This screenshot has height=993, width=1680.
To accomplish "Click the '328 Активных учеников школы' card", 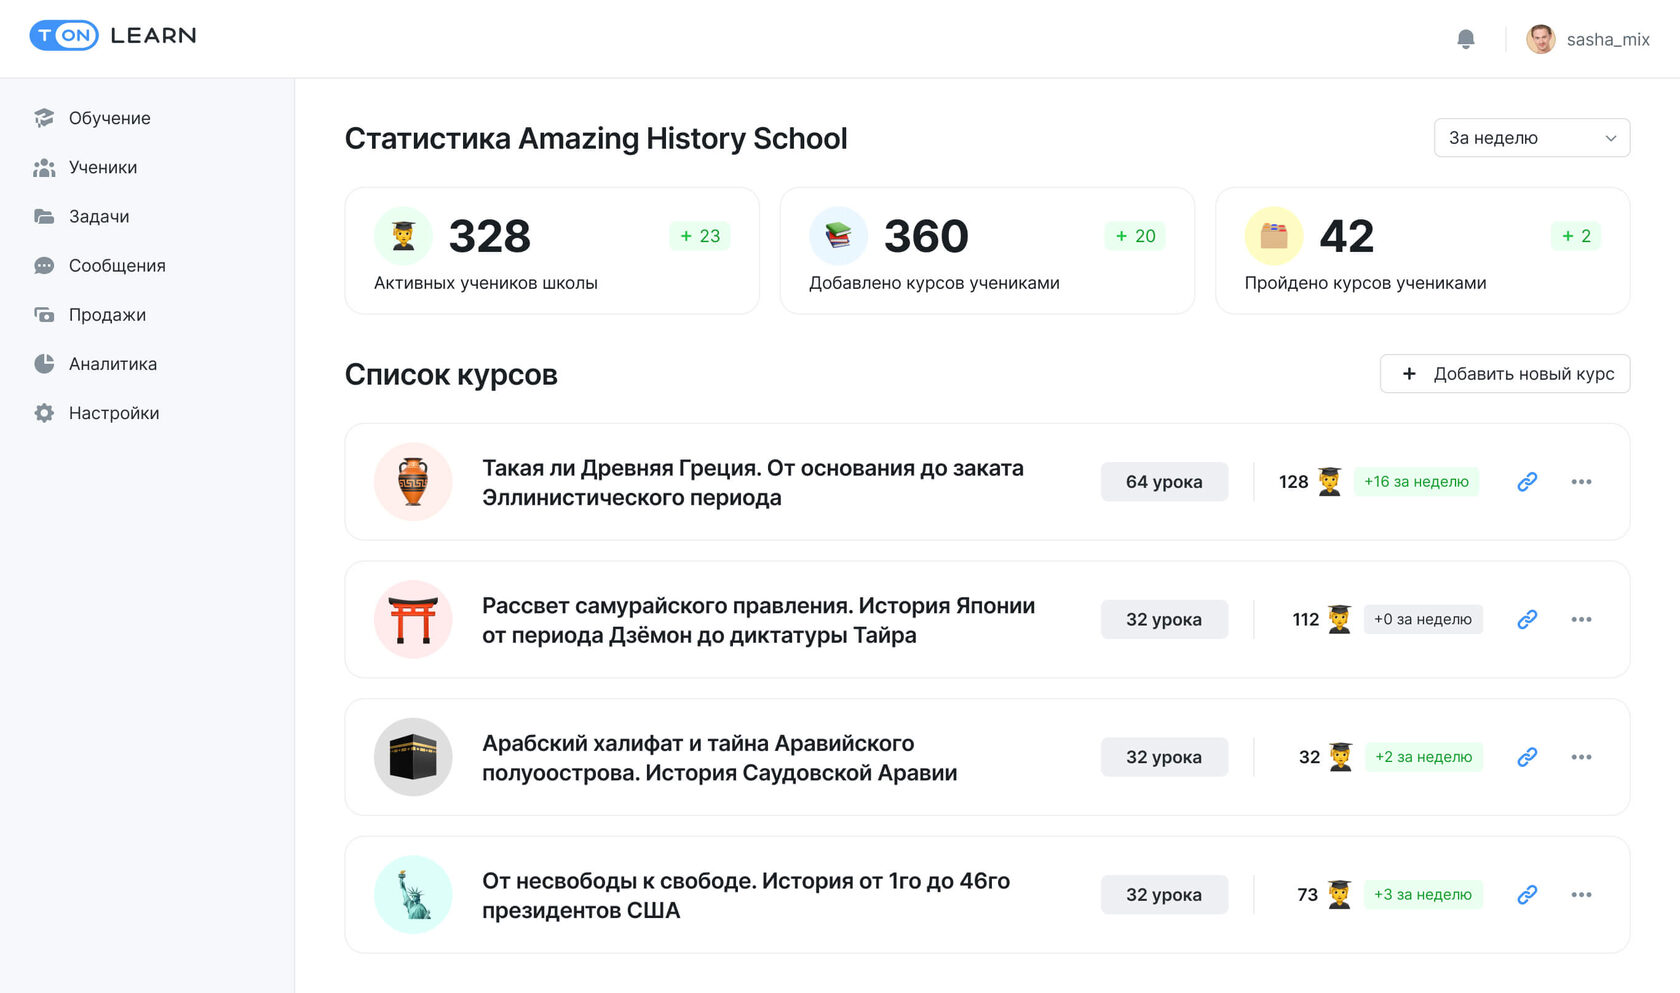I will [x=552, y=251].
